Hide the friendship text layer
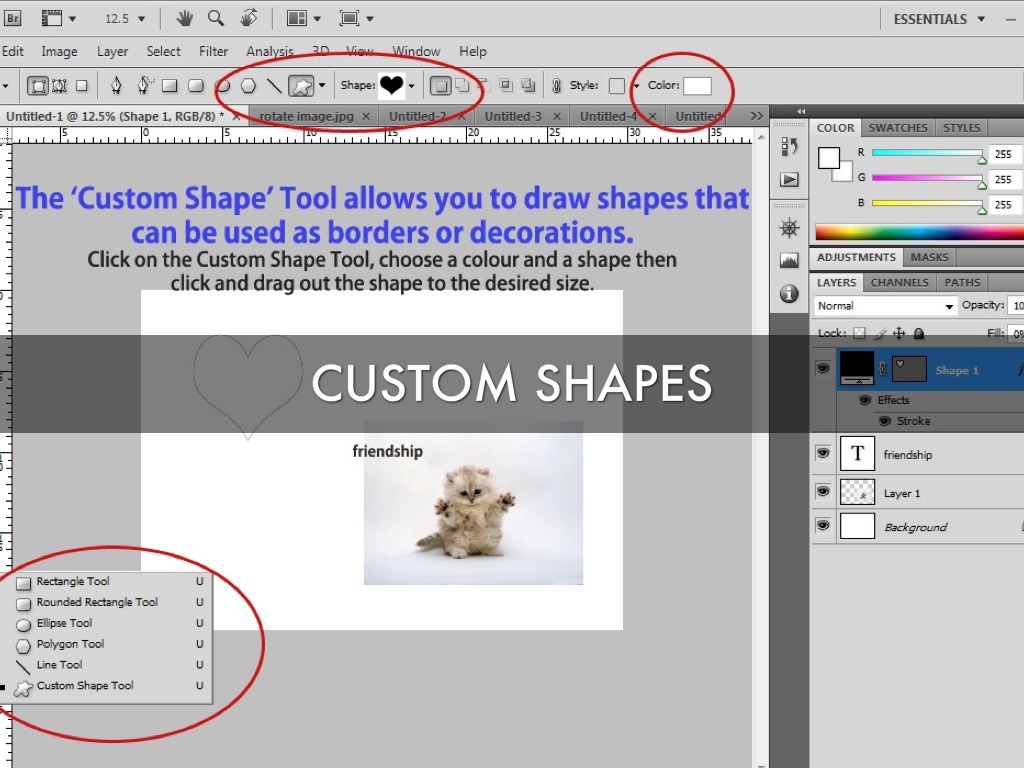1024x768 pixels. 823,454
